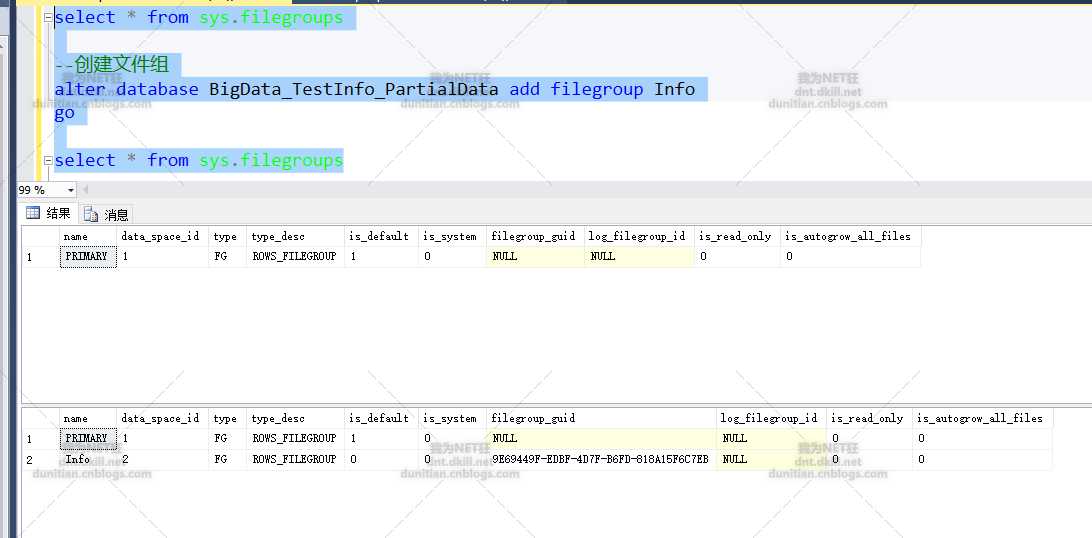1092x538 pixels.
Task: Click 'is_default' header in lower result grid
Action: (381, 418)
